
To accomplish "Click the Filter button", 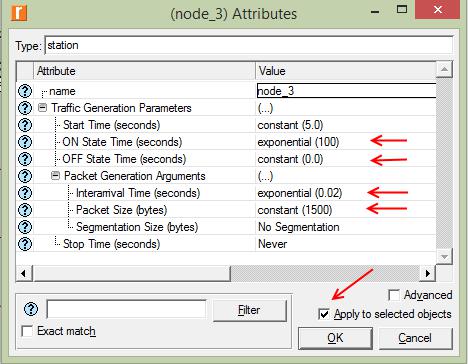I will [249, 310].
